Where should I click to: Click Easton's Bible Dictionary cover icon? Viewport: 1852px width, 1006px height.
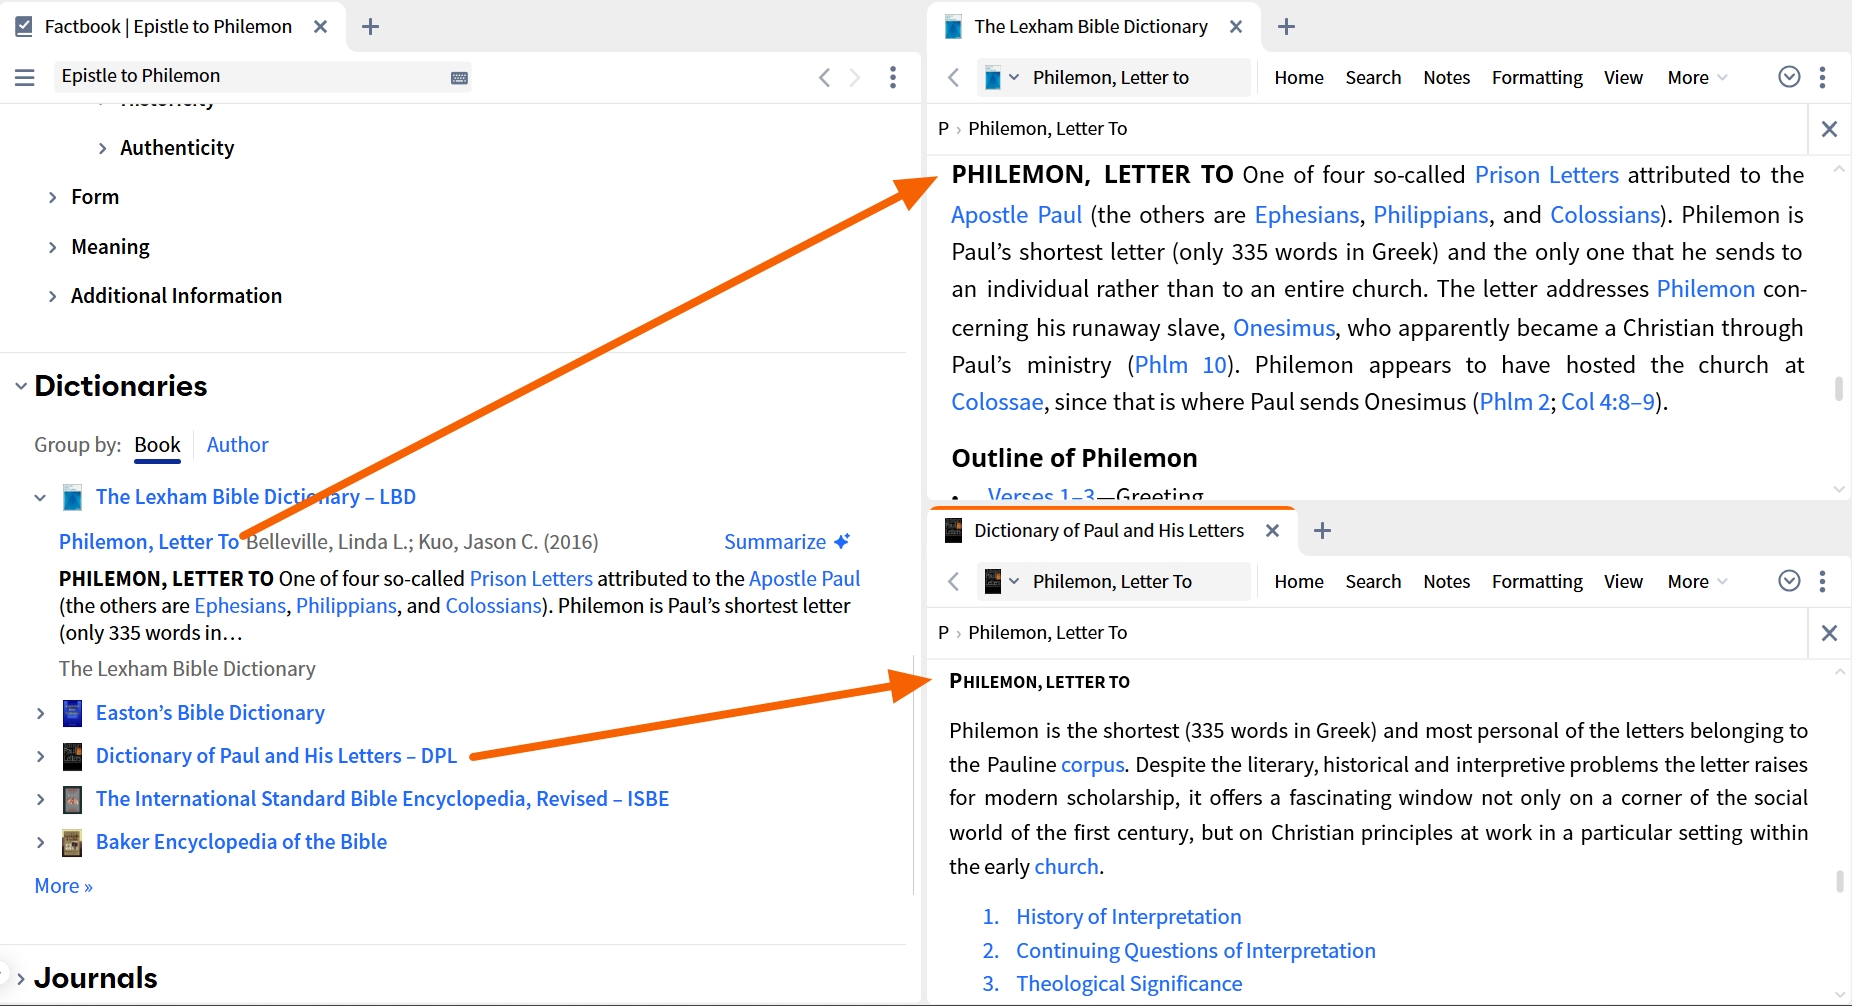(73, 713)
